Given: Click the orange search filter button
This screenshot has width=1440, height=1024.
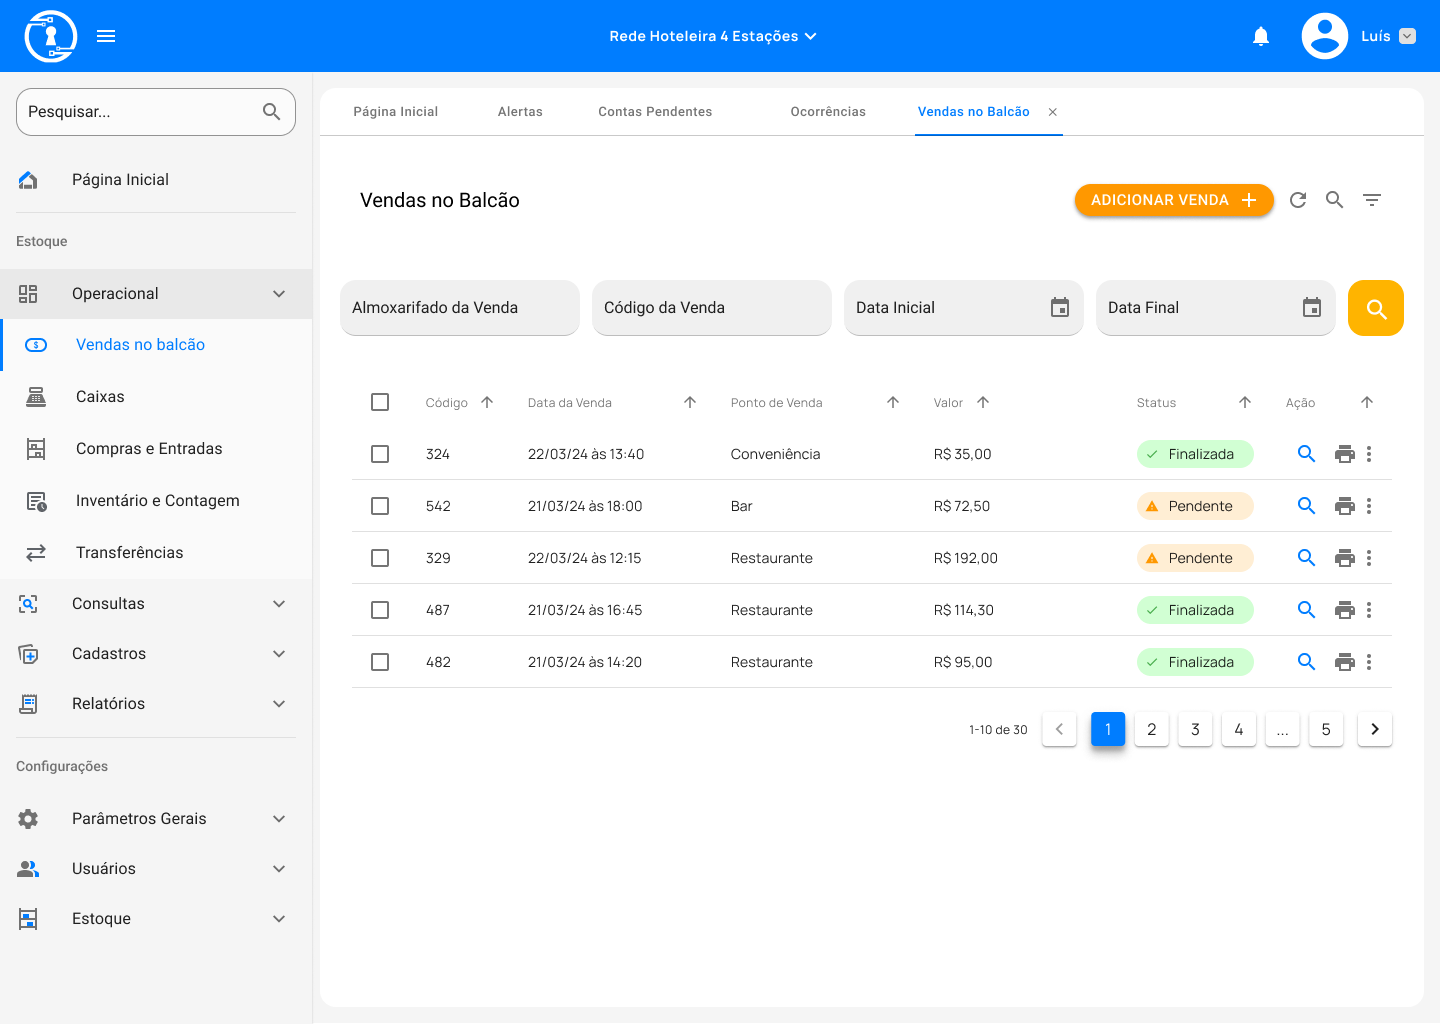Looking at the screenshot, I should [1375, 308].
